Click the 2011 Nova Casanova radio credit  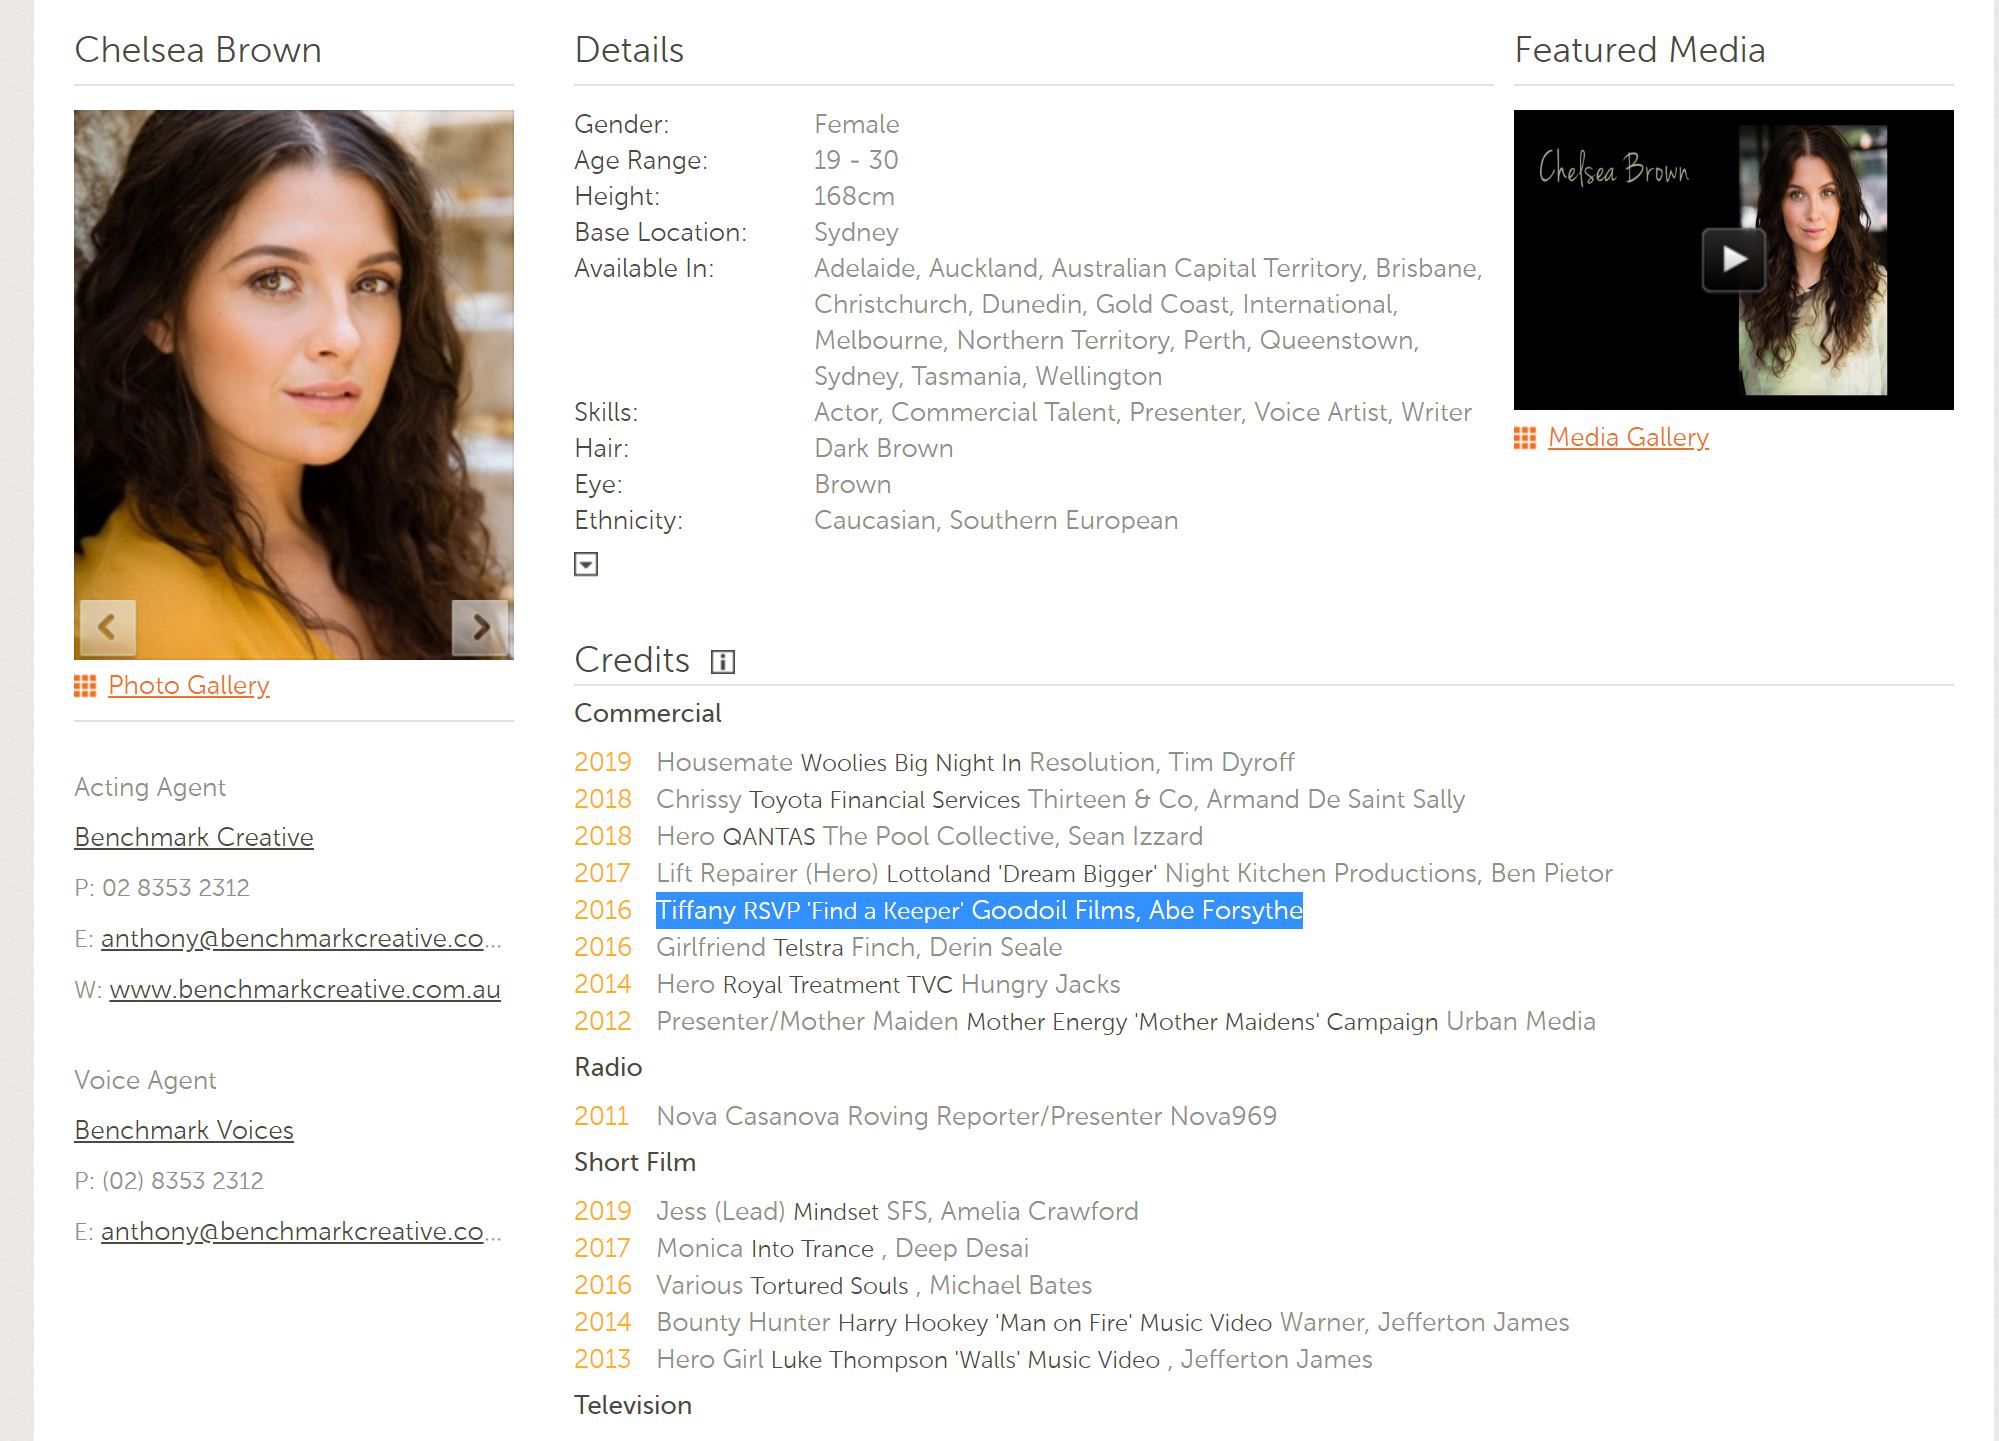[x=965, y=1117]
